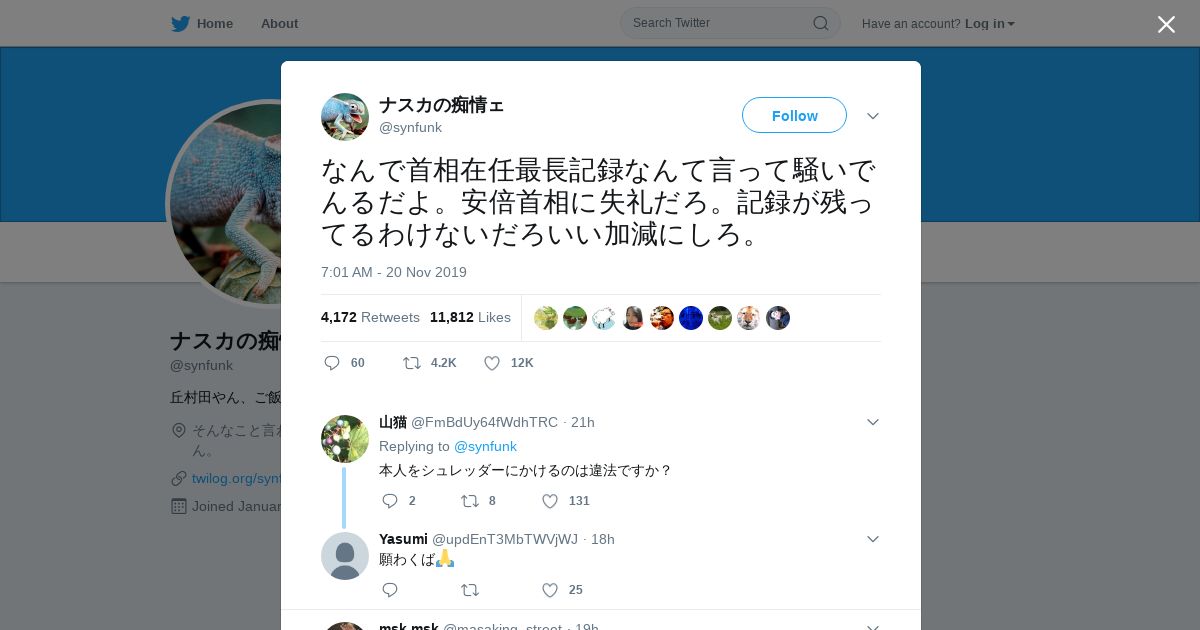Follow the @synfunk account
1200x630 pixels.
pyautogui.click(x=794, y=115)
